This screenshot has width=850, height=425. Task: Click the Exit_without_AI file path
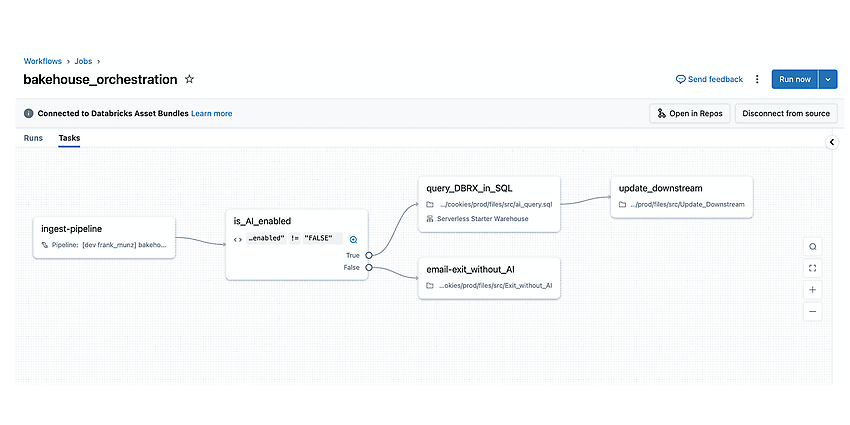(x=495, y=285)
